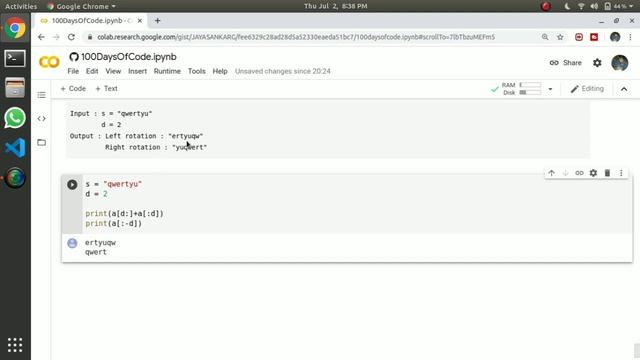Open the View menu
The image size is (640, 360).
tap(113, 71)
